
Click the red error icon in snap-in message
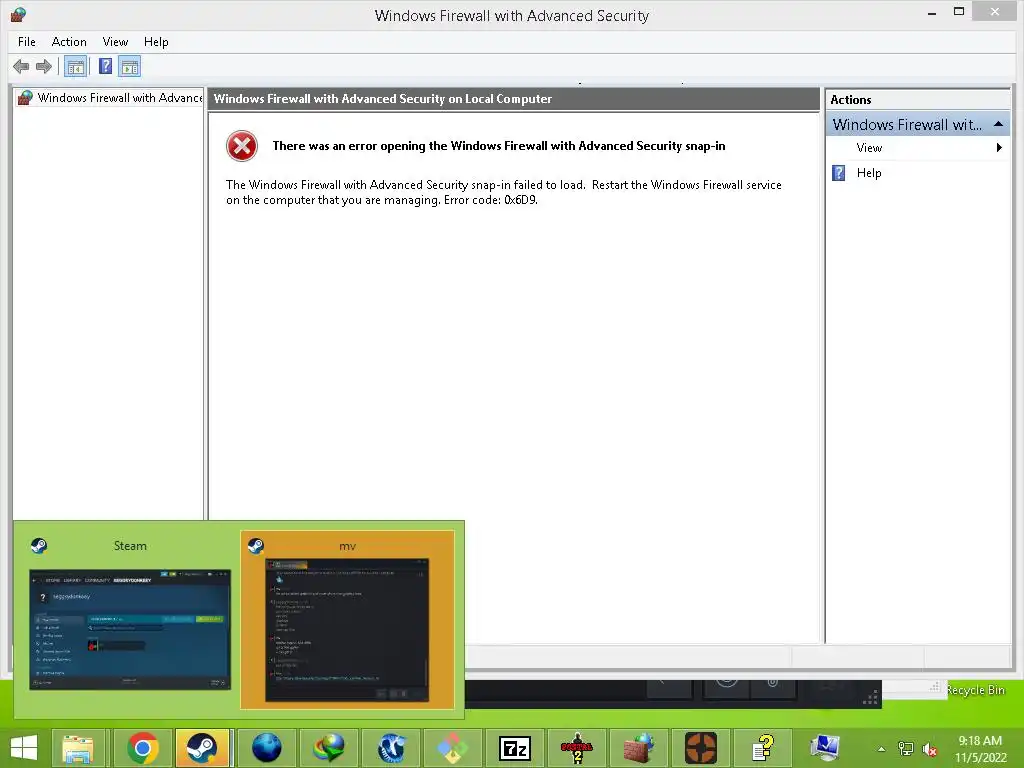click(242, 146)
